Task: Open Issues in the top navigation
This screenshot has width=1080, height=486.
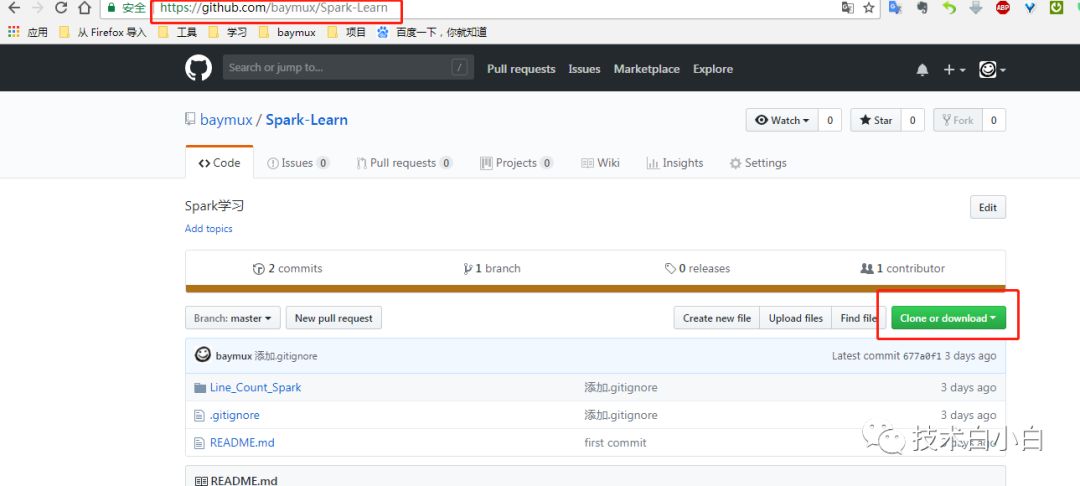Action: [x=584, y=69]
